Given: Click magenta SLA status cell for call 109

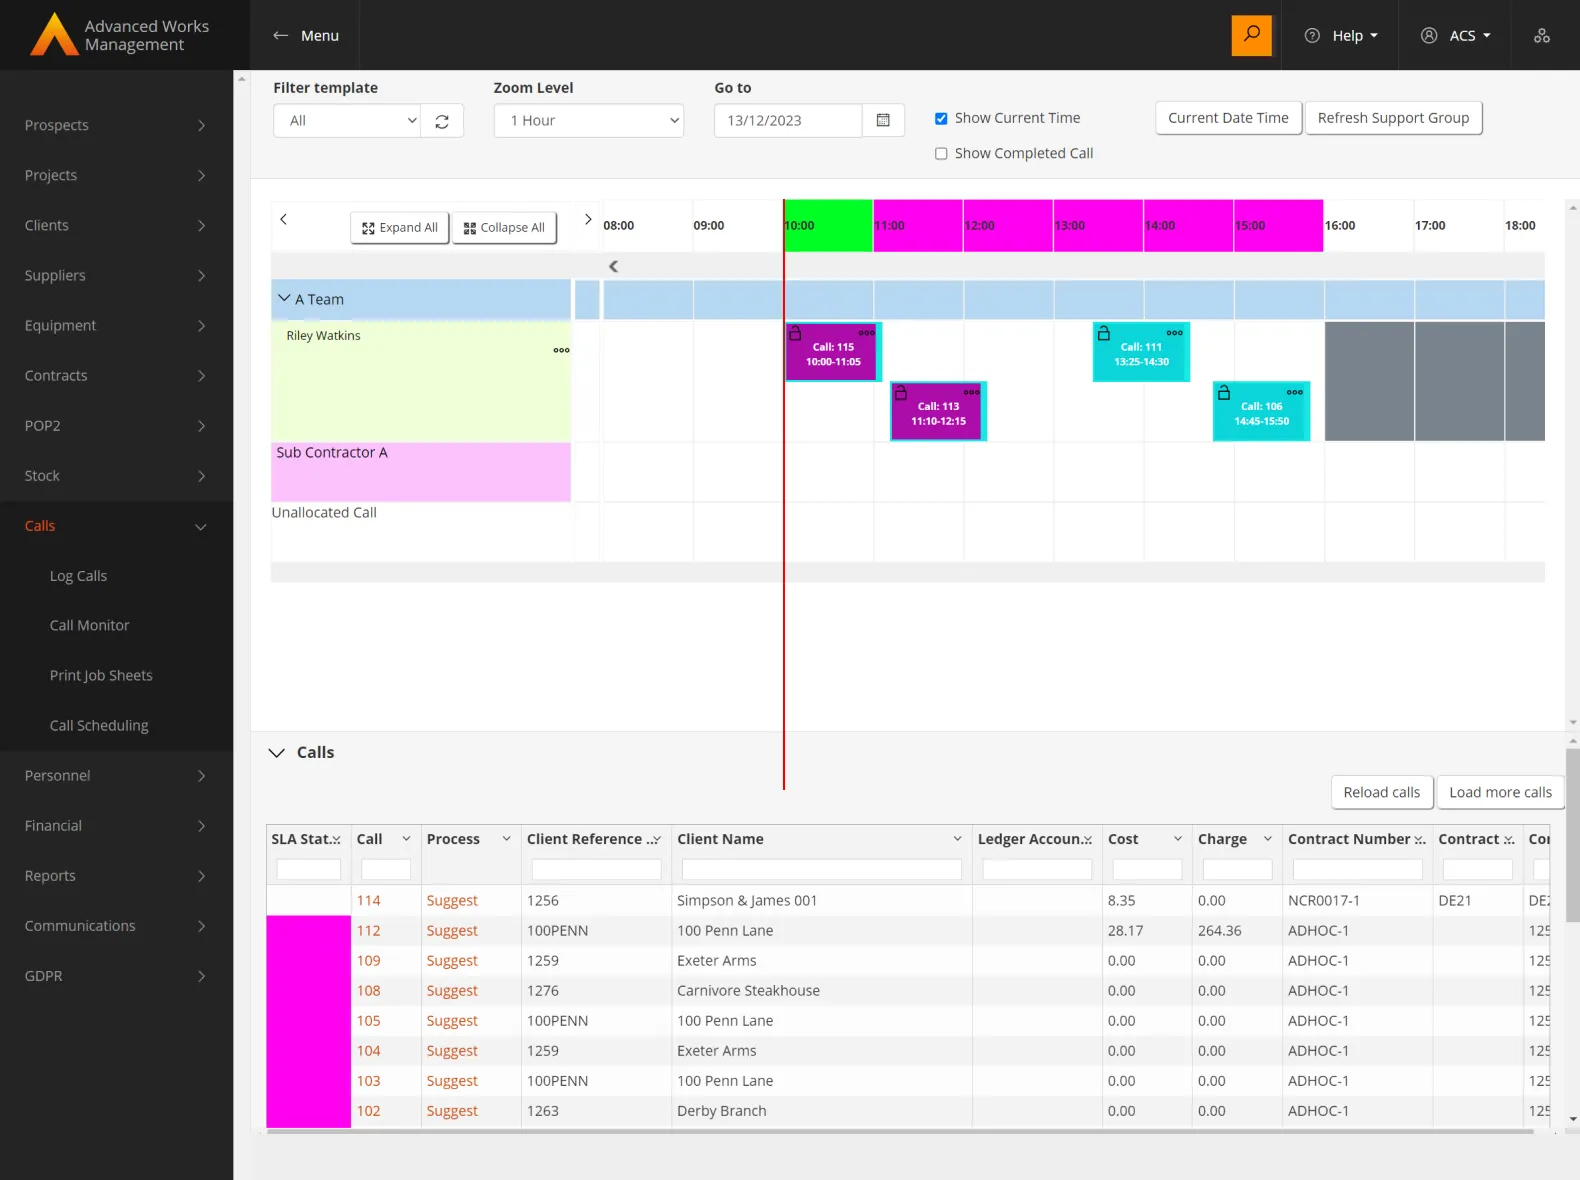Looking at the screenshot, I should pyautogui.click(x=309, y=961).
